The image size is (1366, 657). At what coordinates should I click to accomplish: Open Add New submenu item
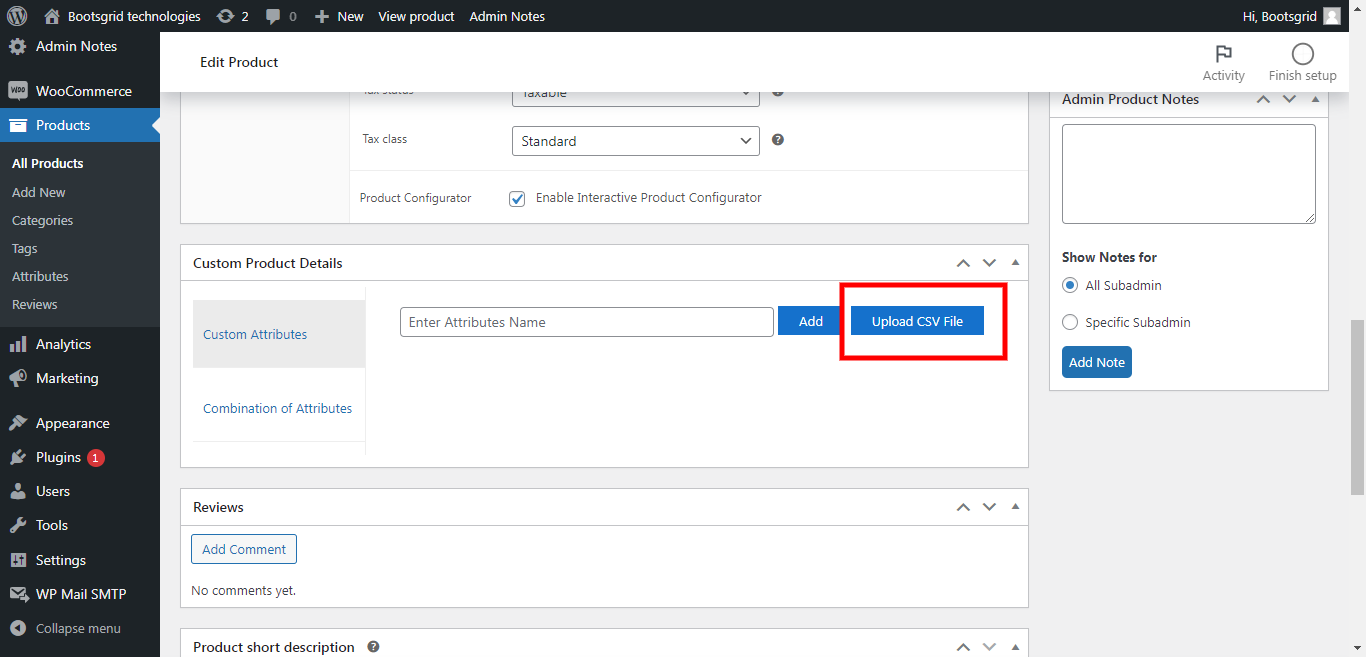click(39, 192)
